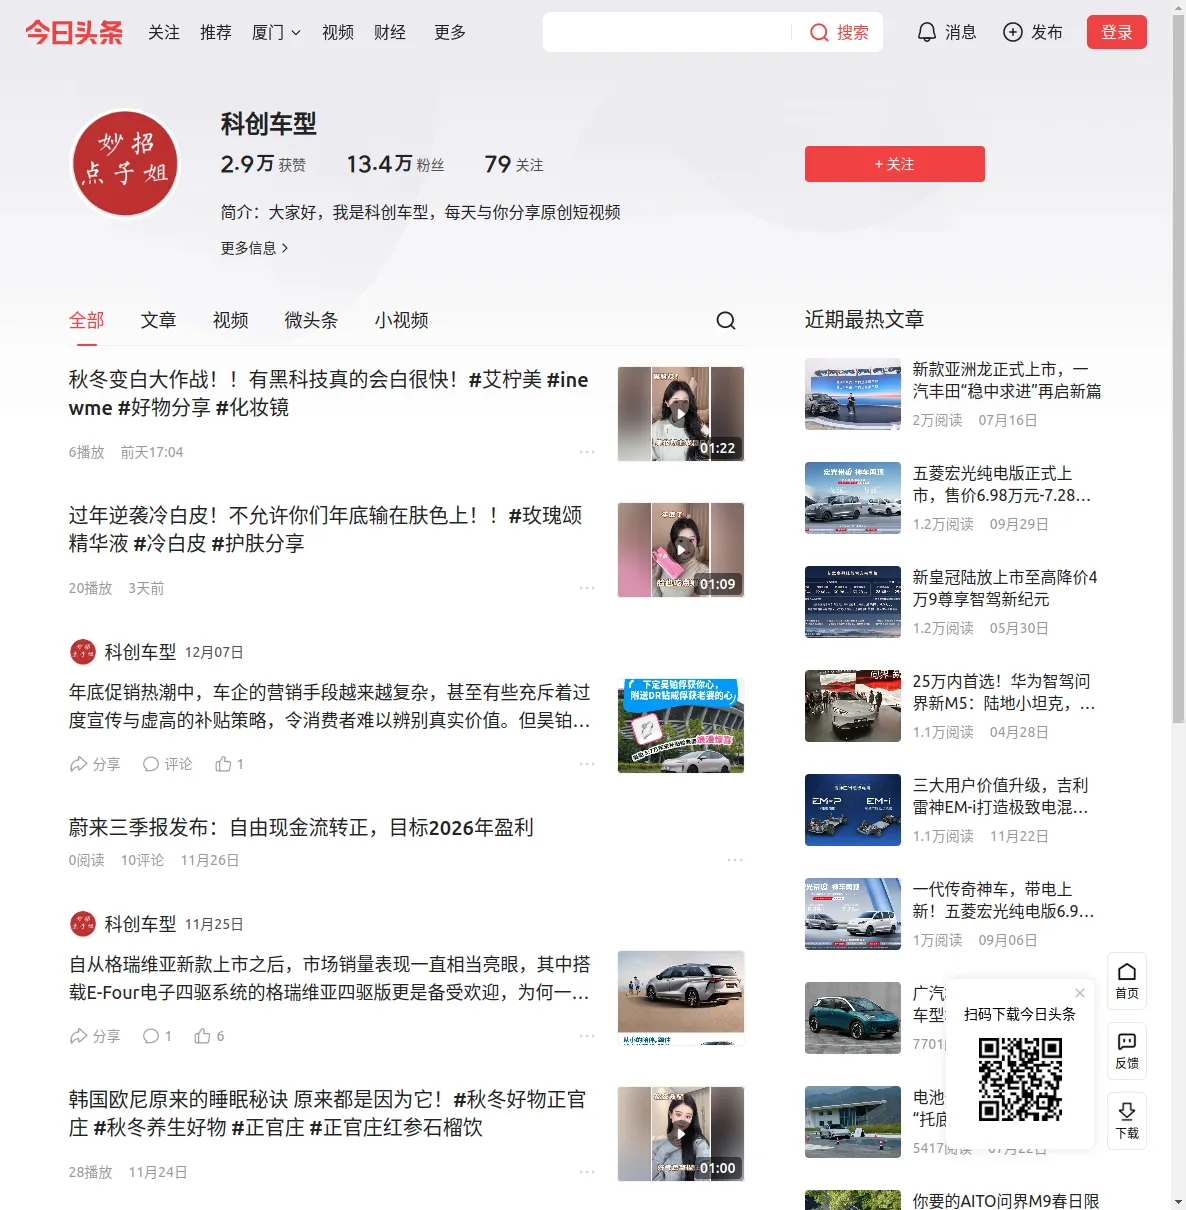Screen dimensions: 1186x1210
Task: Open 新皇冠陆放上市 hot article
Action: tap(1005, 588)
